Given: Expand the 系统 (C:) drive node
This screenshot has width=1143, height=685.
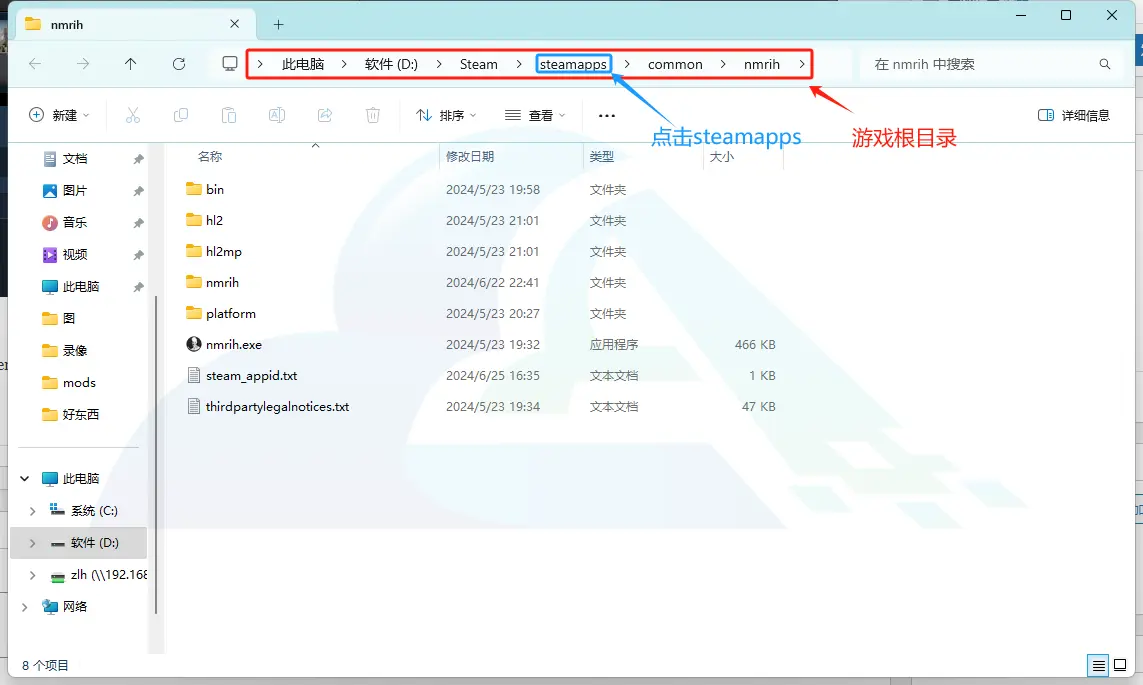Looking at the screenshot, I should [32, 511].
